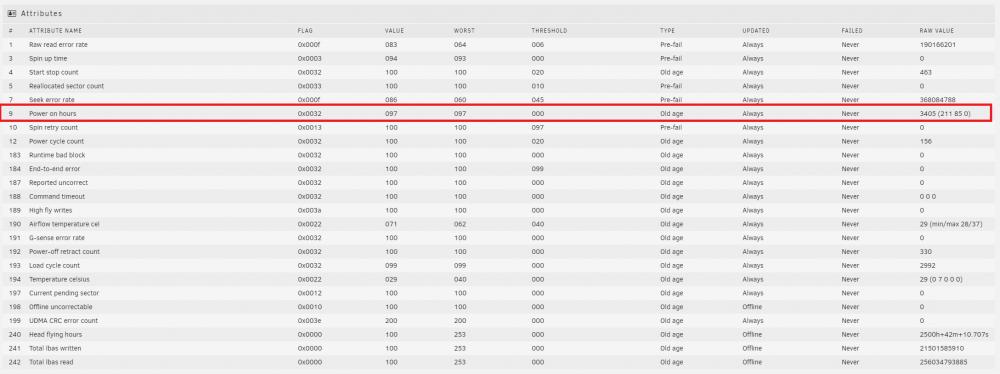This screenshot has width=1000, height=374.
Task: Click value 083 in Raw read error rate row
Action: pos(391,45)
